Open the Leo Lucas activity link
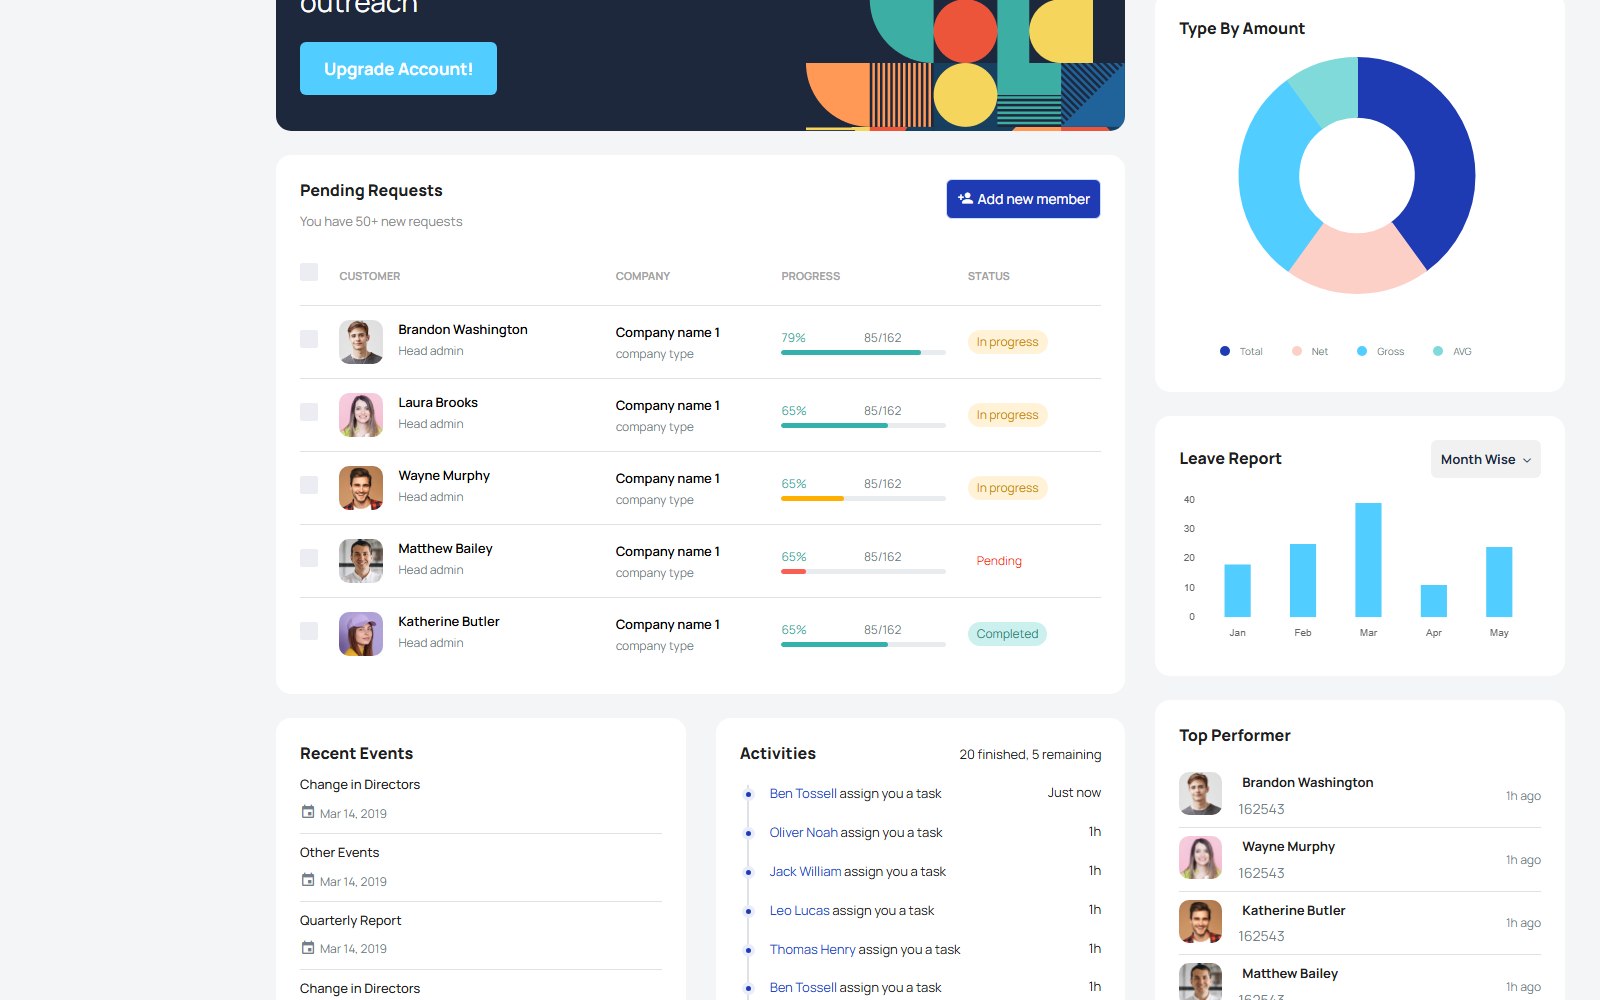1600x1000 pixels. pos(799,910)
